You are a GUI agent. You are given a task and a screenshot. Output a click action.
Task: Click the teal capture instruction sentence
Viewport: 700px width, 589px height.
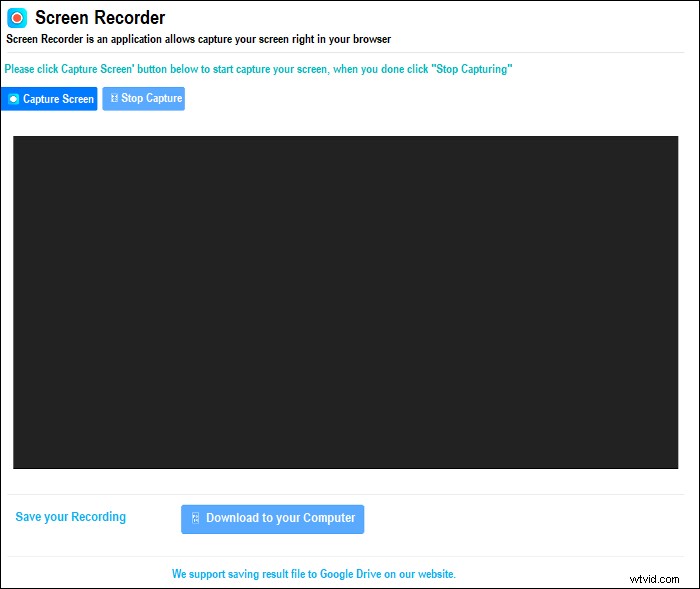(x=258, y=69)
